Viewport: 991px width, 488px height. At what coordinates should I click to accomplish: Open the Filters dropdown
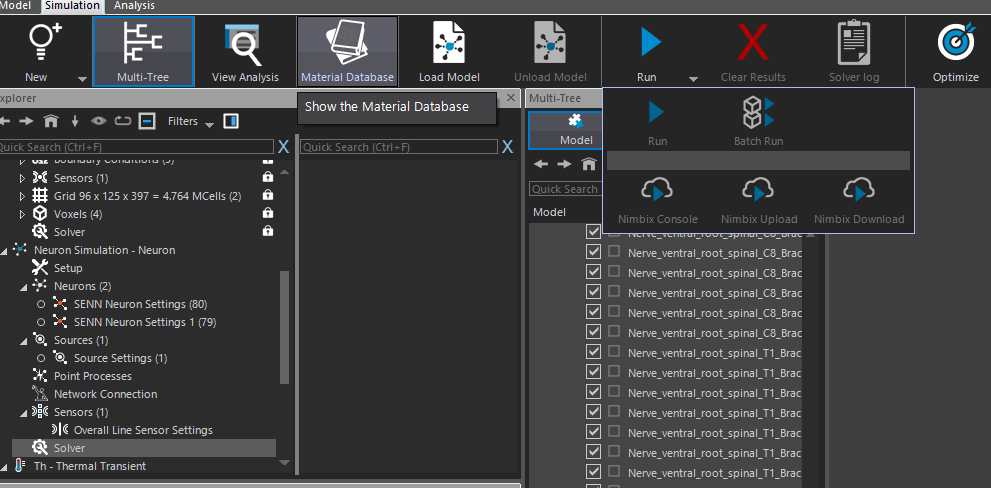(x=191, y=121)
